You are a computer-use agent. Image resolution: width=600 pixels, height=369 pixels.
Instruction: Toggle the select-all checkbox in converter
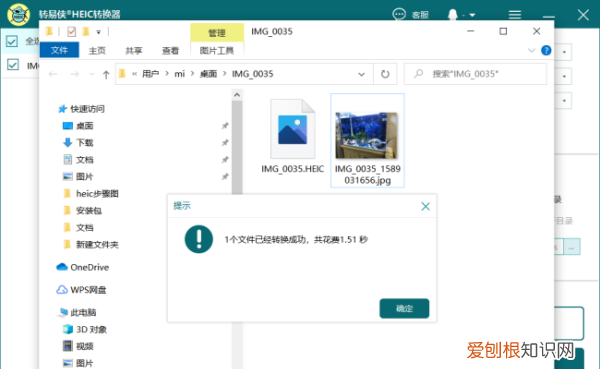12,41
